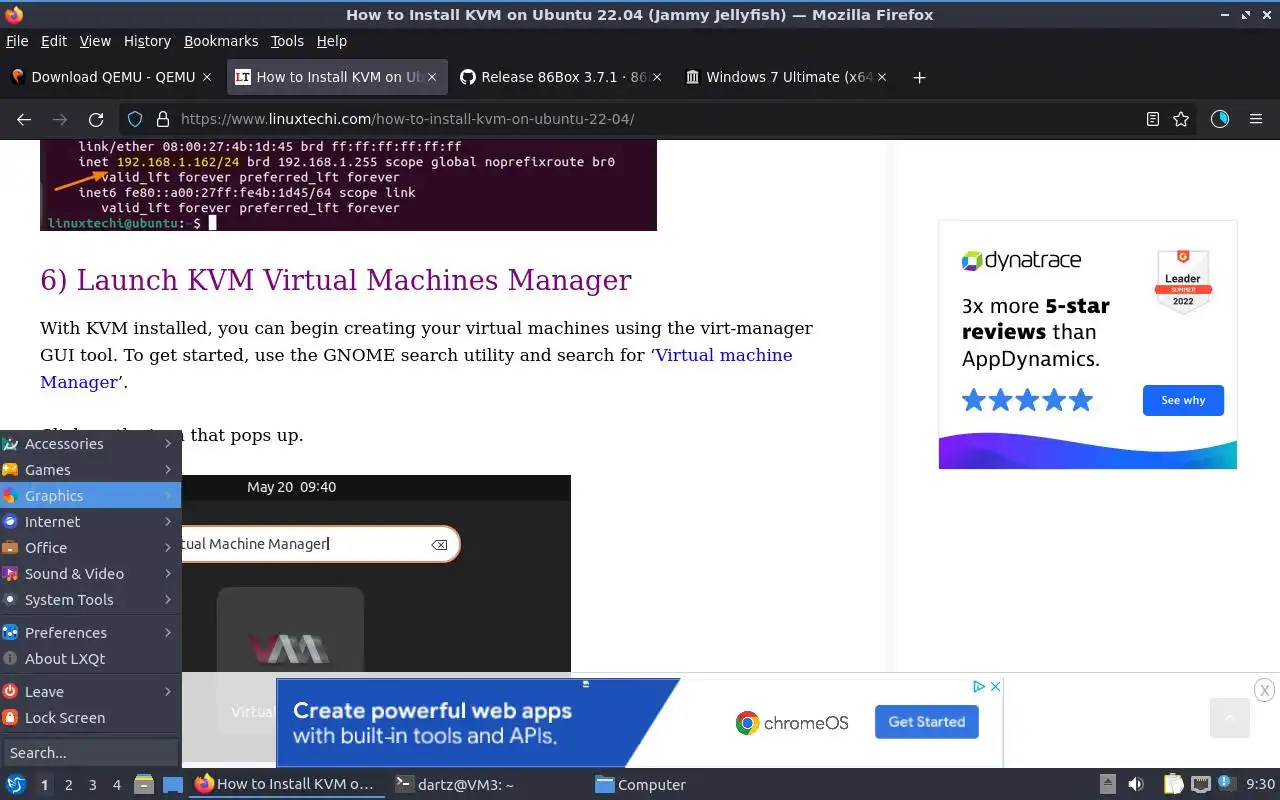This screenshot has height=800, width=1280.
Task: Expand the Internet submenu
Action: pyautogui.click(x=90, y=522)
